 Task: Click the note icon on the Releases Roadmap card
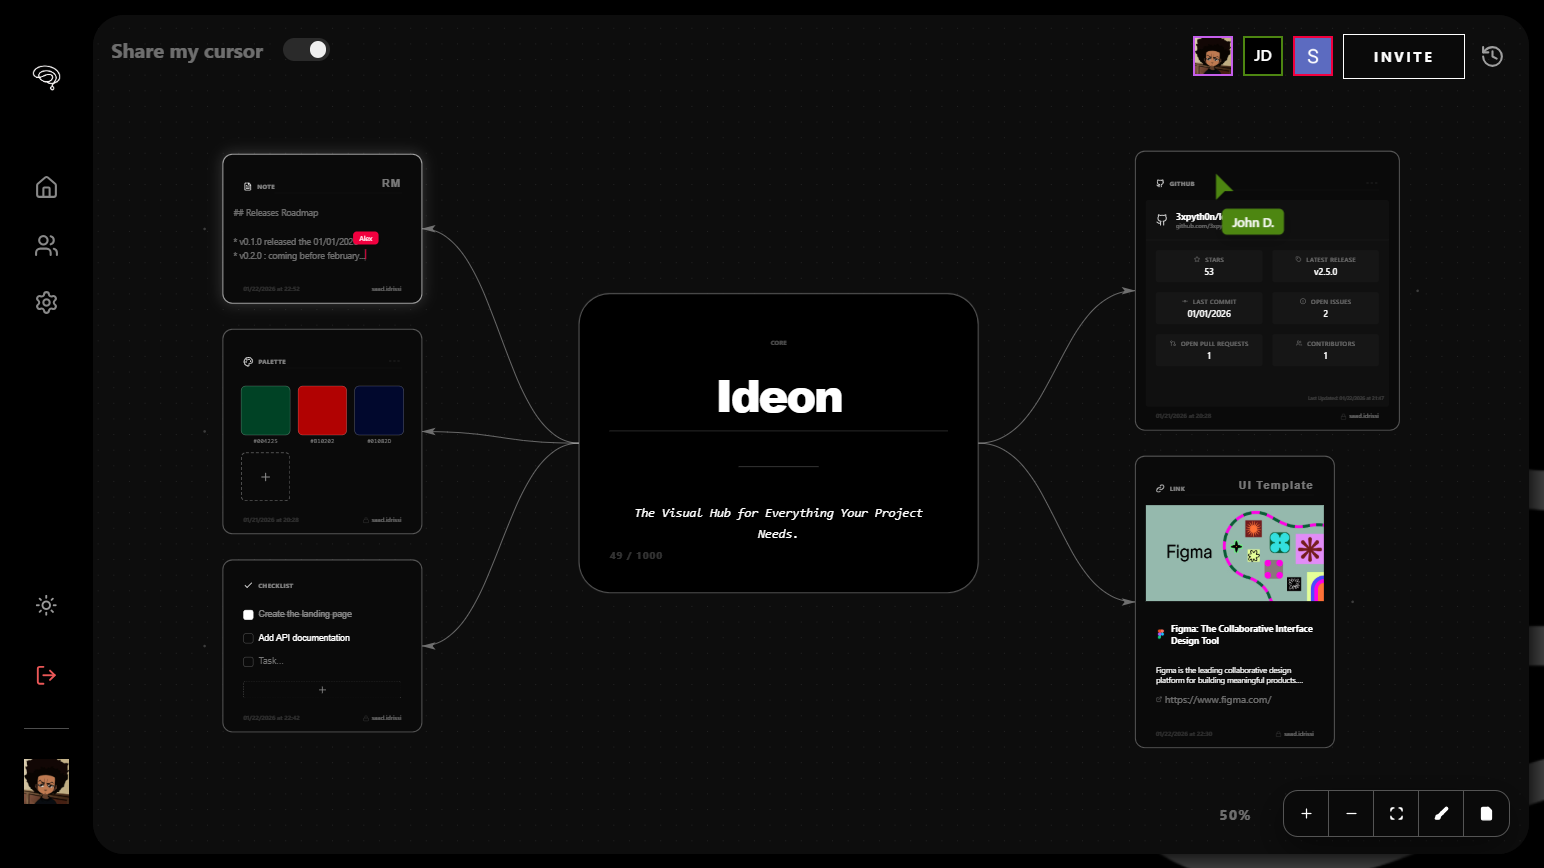point(249,185)
